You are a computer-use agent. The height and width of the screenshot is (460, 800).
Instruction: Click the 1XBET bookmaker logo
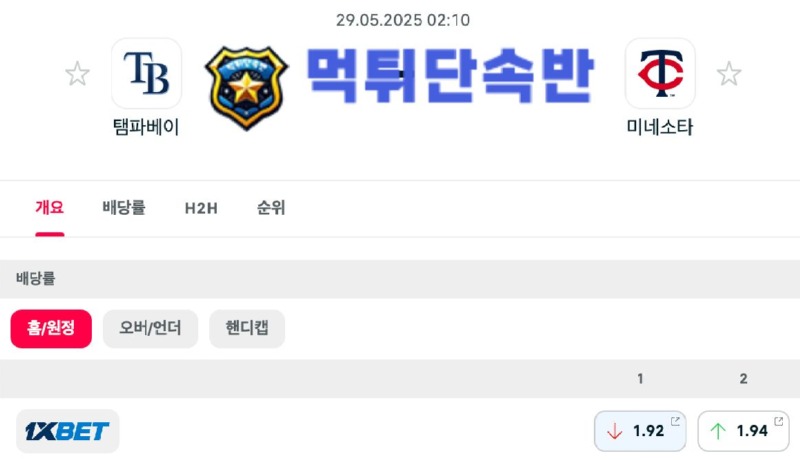click(67, 431)
